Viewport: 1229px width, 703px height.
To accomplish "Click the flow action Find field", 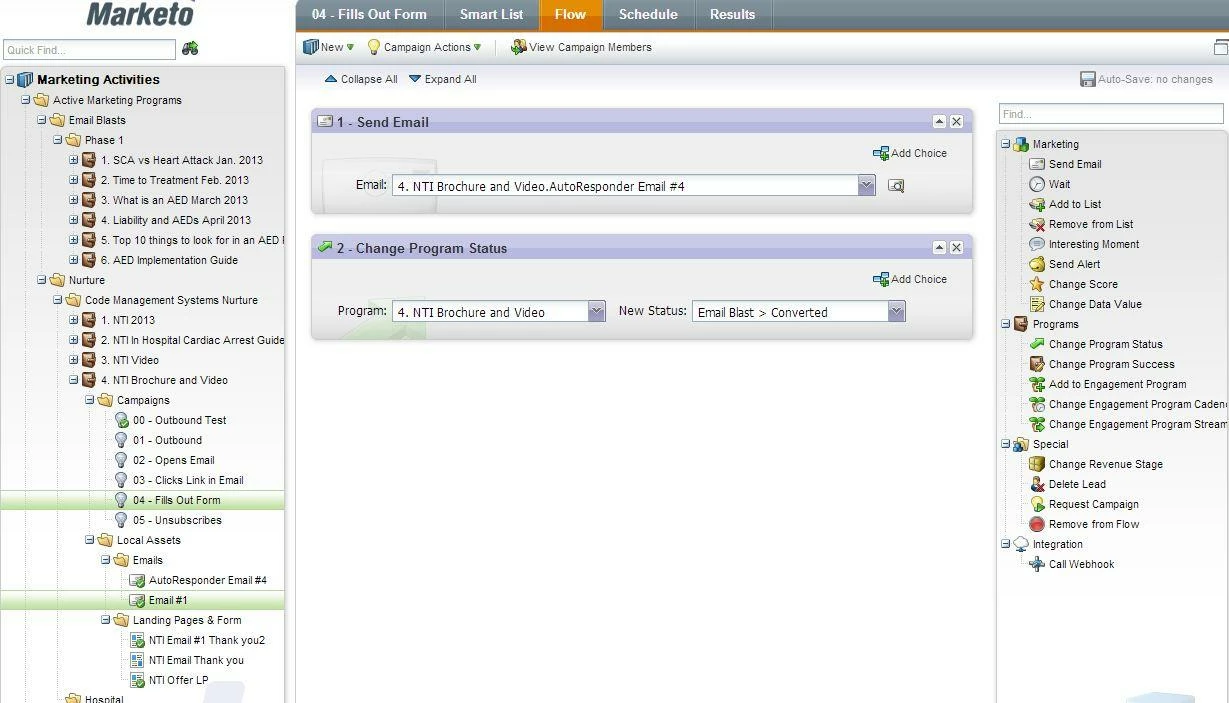I will pyautogui.click(x=1111, y=114).
